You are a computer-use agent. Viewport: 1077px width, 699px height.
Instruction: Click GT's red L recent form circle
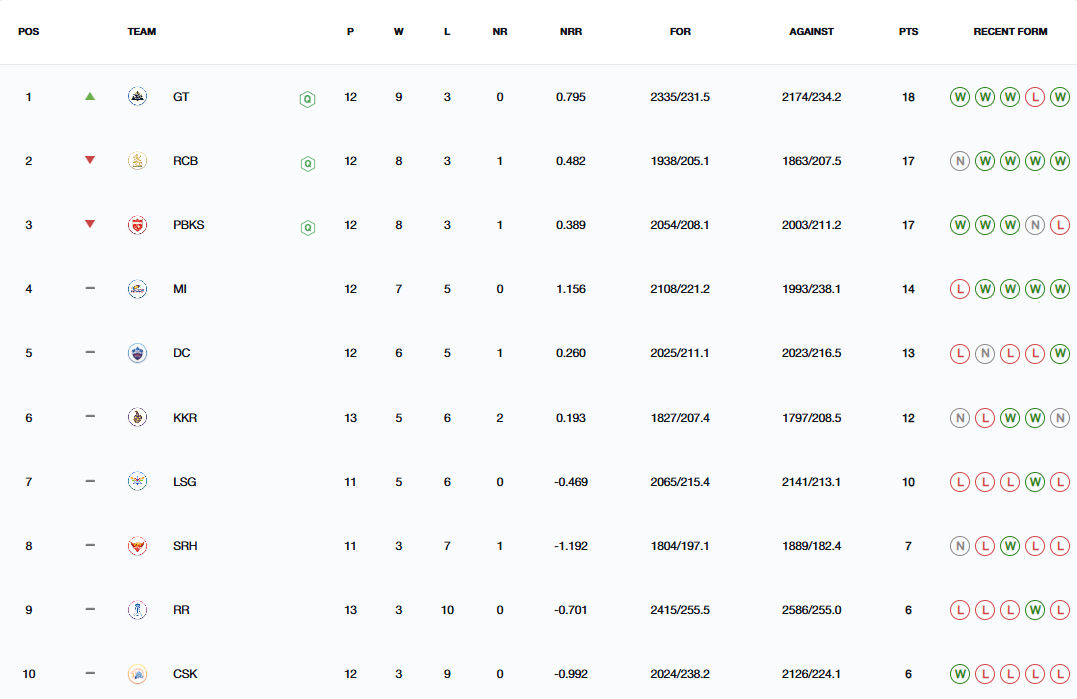[x=1035, y=97]
